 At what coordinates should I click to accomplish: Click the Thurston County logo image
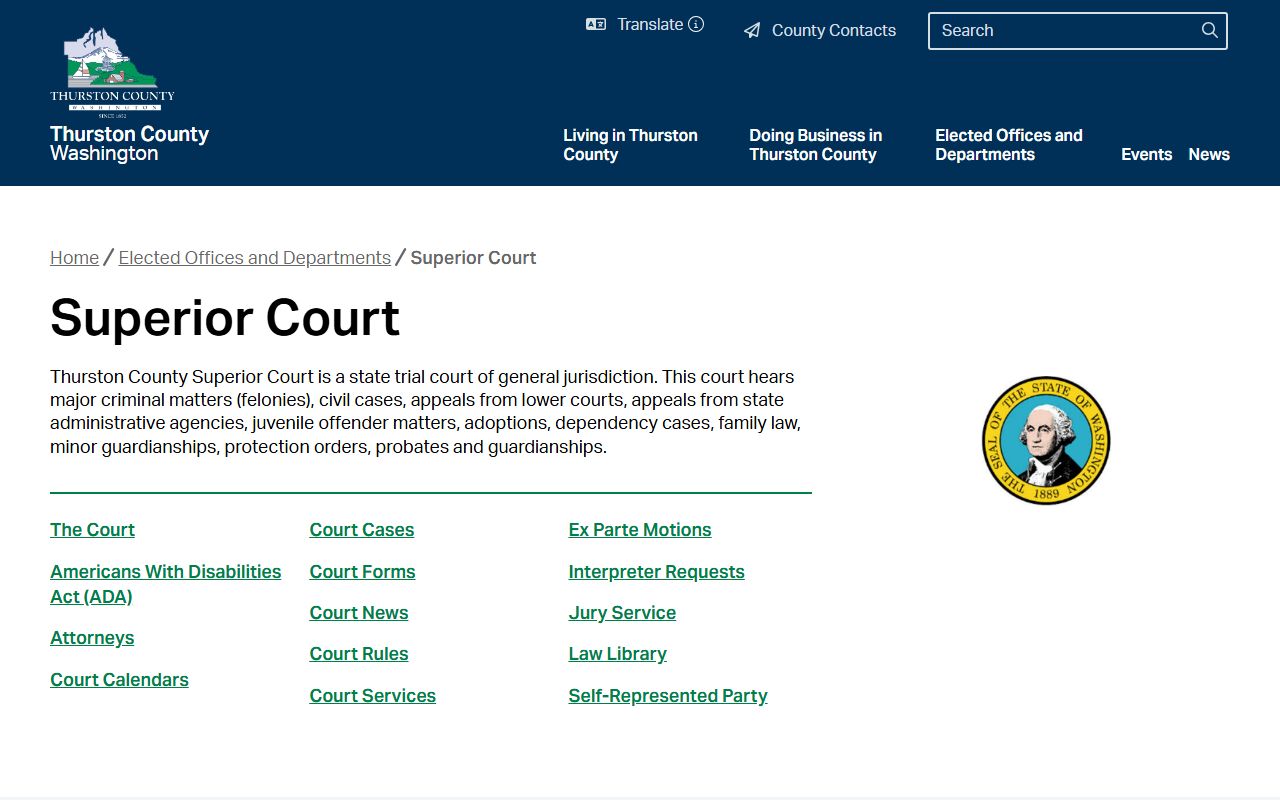click(112, 71)
